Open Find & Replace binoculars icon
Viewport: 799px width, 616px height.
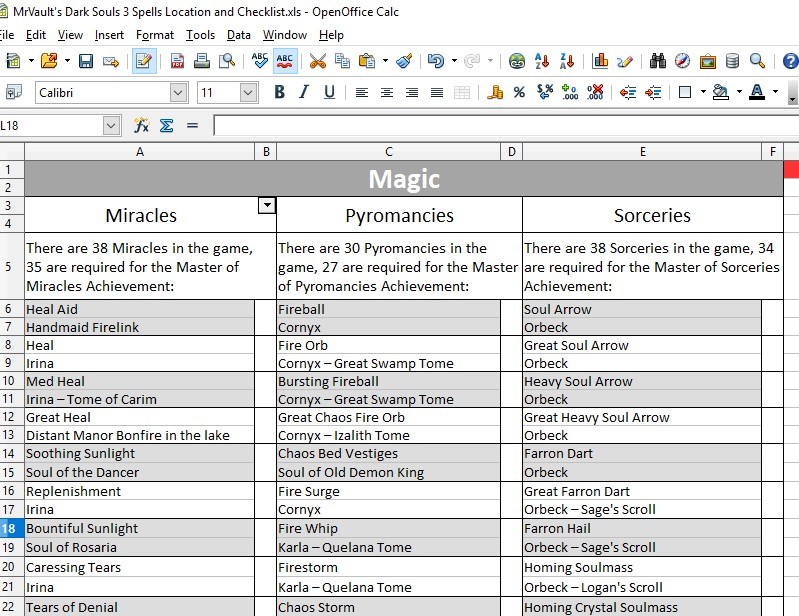657,61
